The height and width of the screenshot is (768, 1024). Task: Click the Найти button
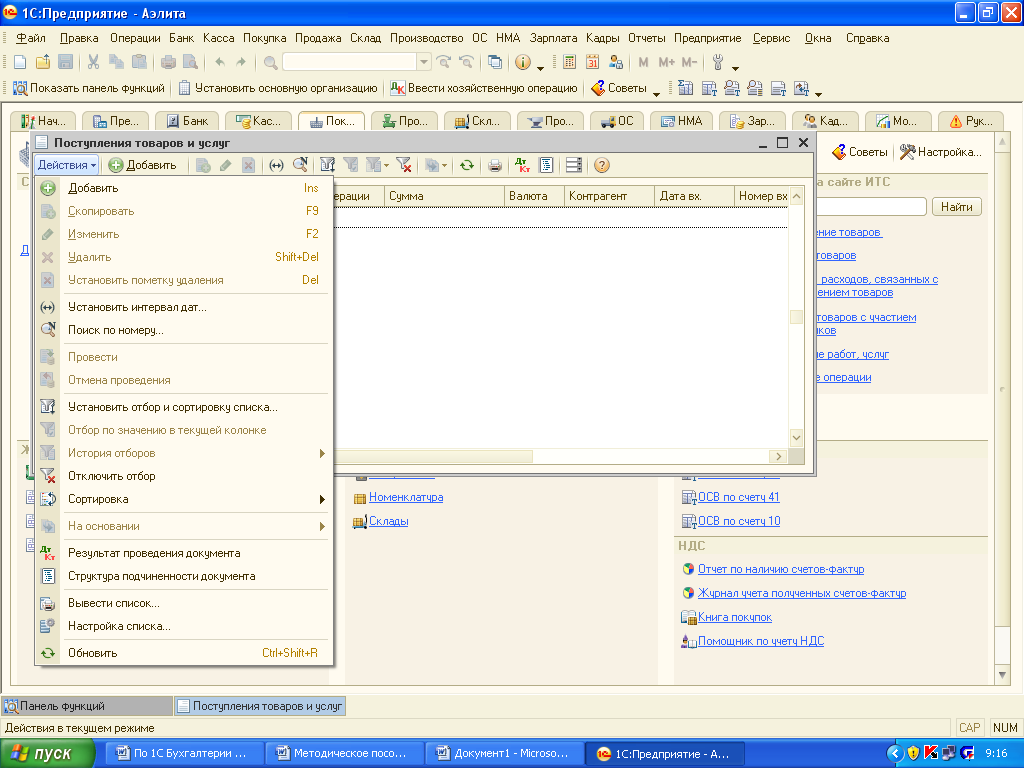click(x=957, y=207)
